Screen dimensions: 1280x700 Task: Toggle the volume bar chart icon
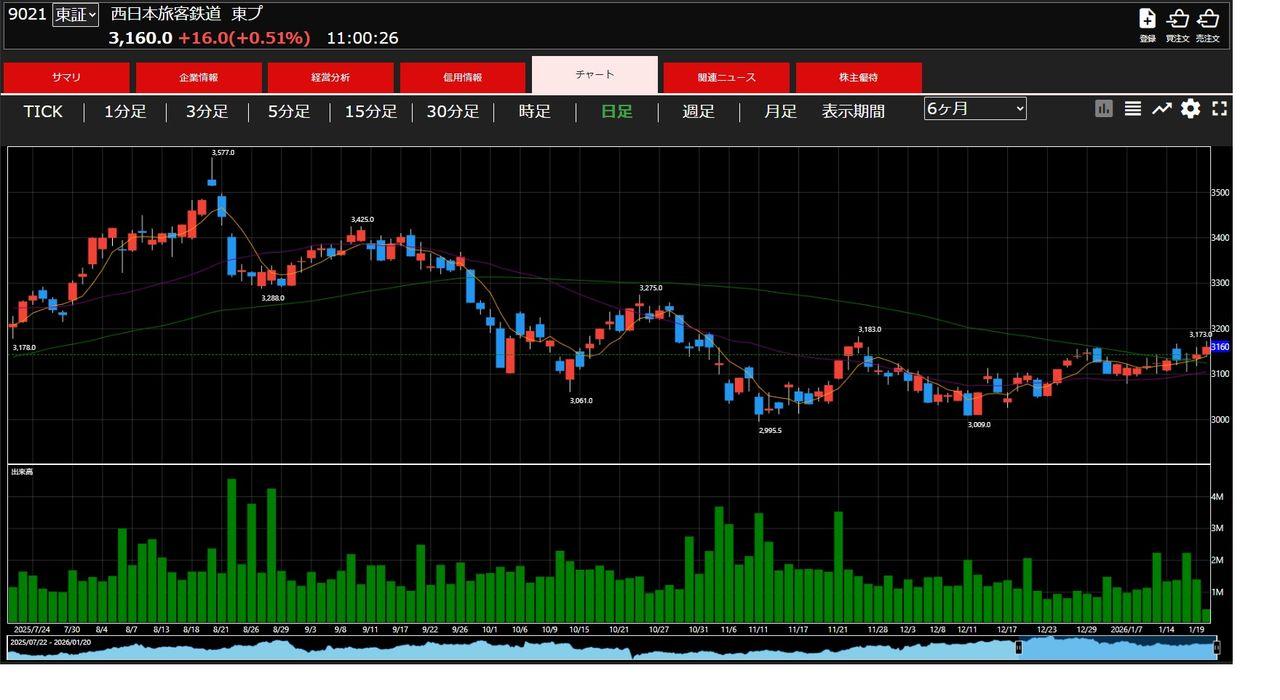[1104, 109]
